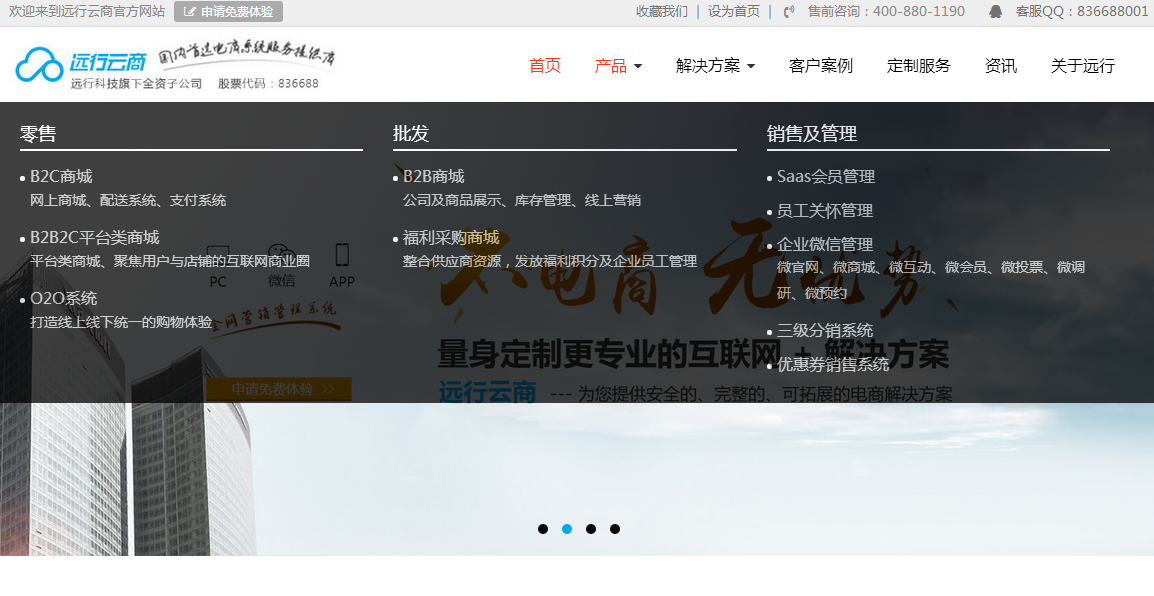
Task: Click the orange 申请免费体验 banner button
Action: point(279,389)
